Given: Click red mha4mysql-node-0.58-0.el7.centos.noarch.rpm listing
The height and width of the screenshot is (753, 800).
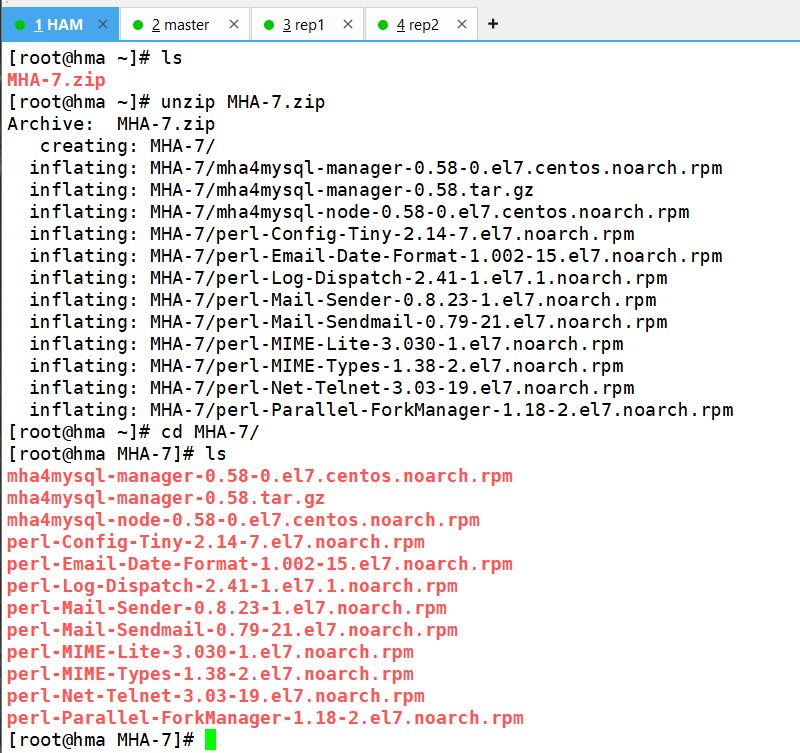Looking at the screenshot, I should (x=243, y=520).
